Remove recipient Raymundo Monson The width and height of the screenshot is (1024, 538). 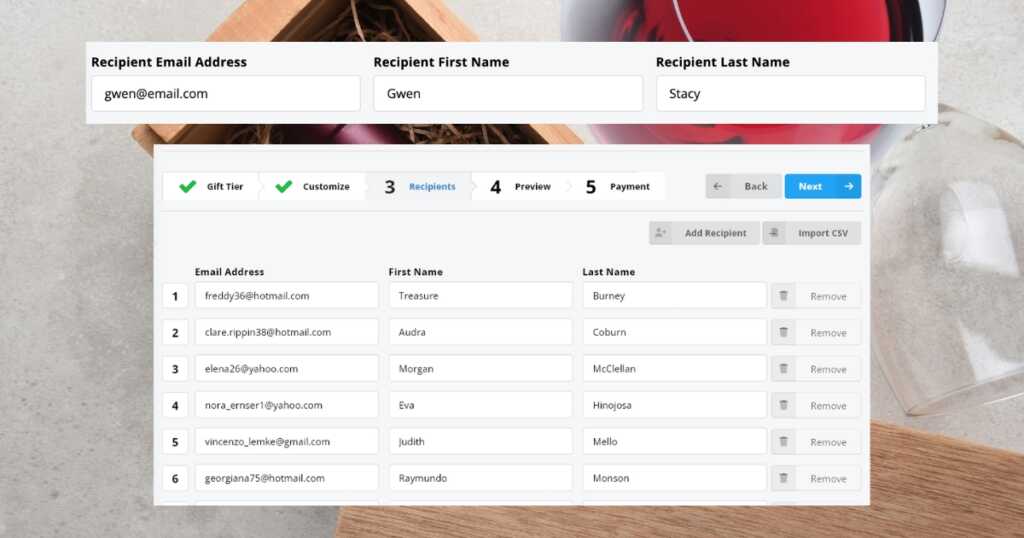(816, 479)
